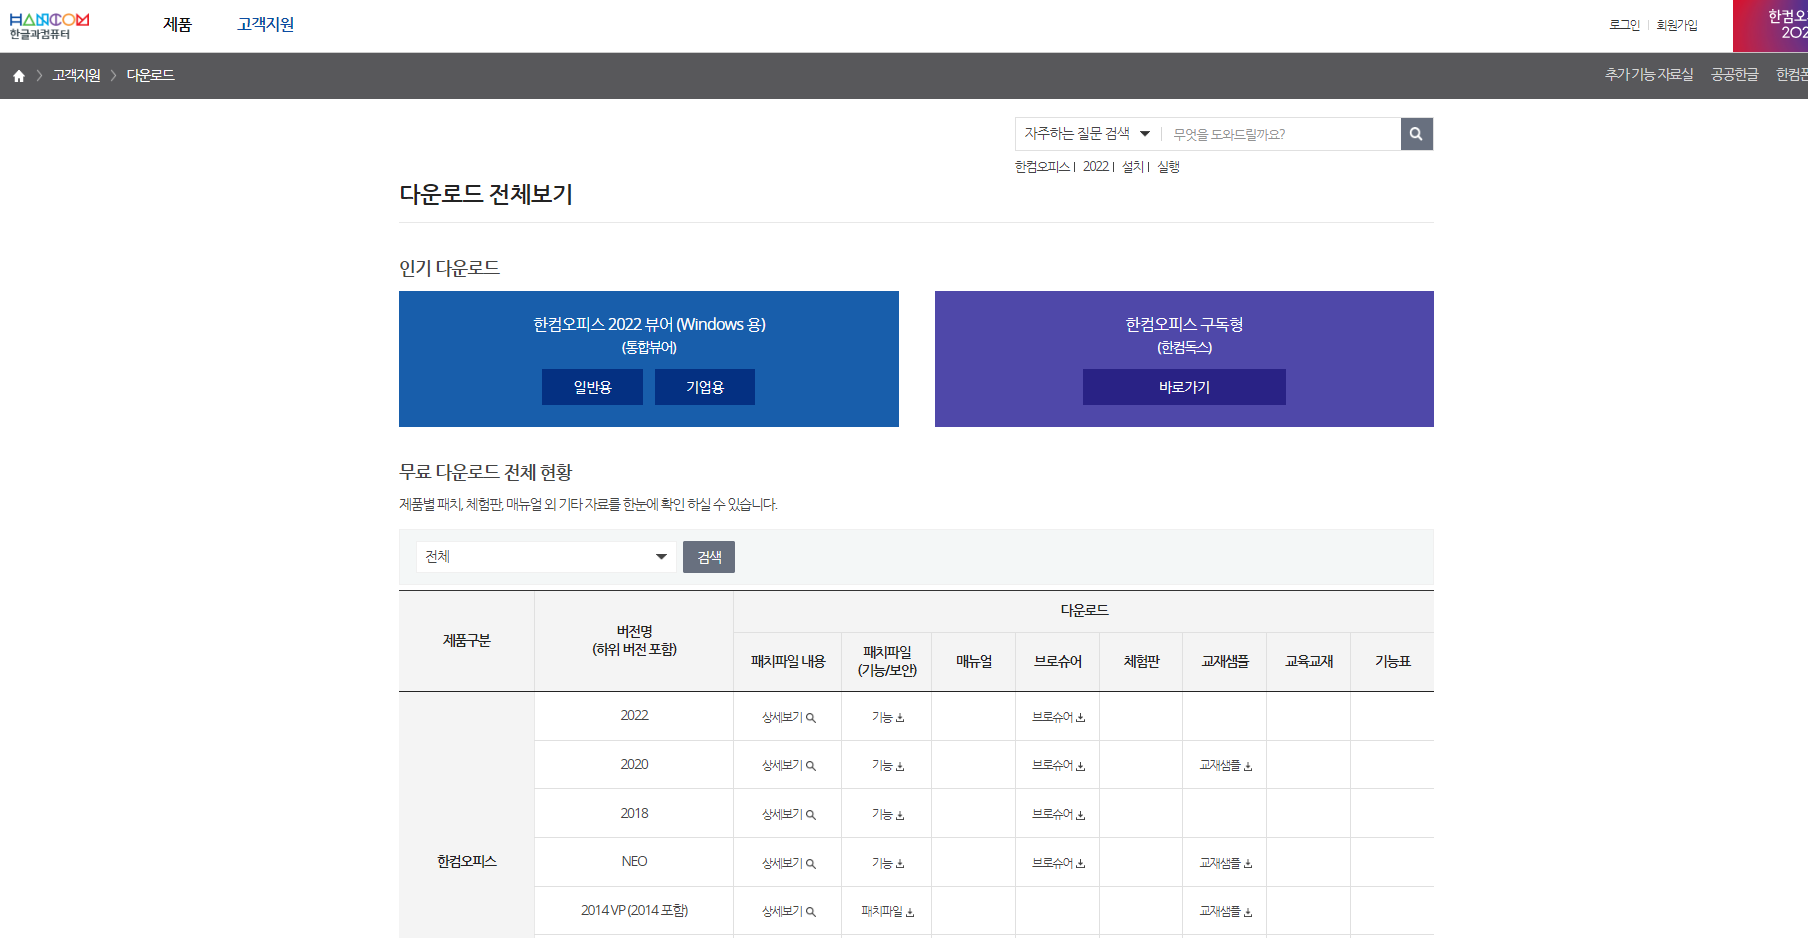1808x938 pixels.
Task: Open the 고객지원 menu in the header
Action: (x=264, y=24)
